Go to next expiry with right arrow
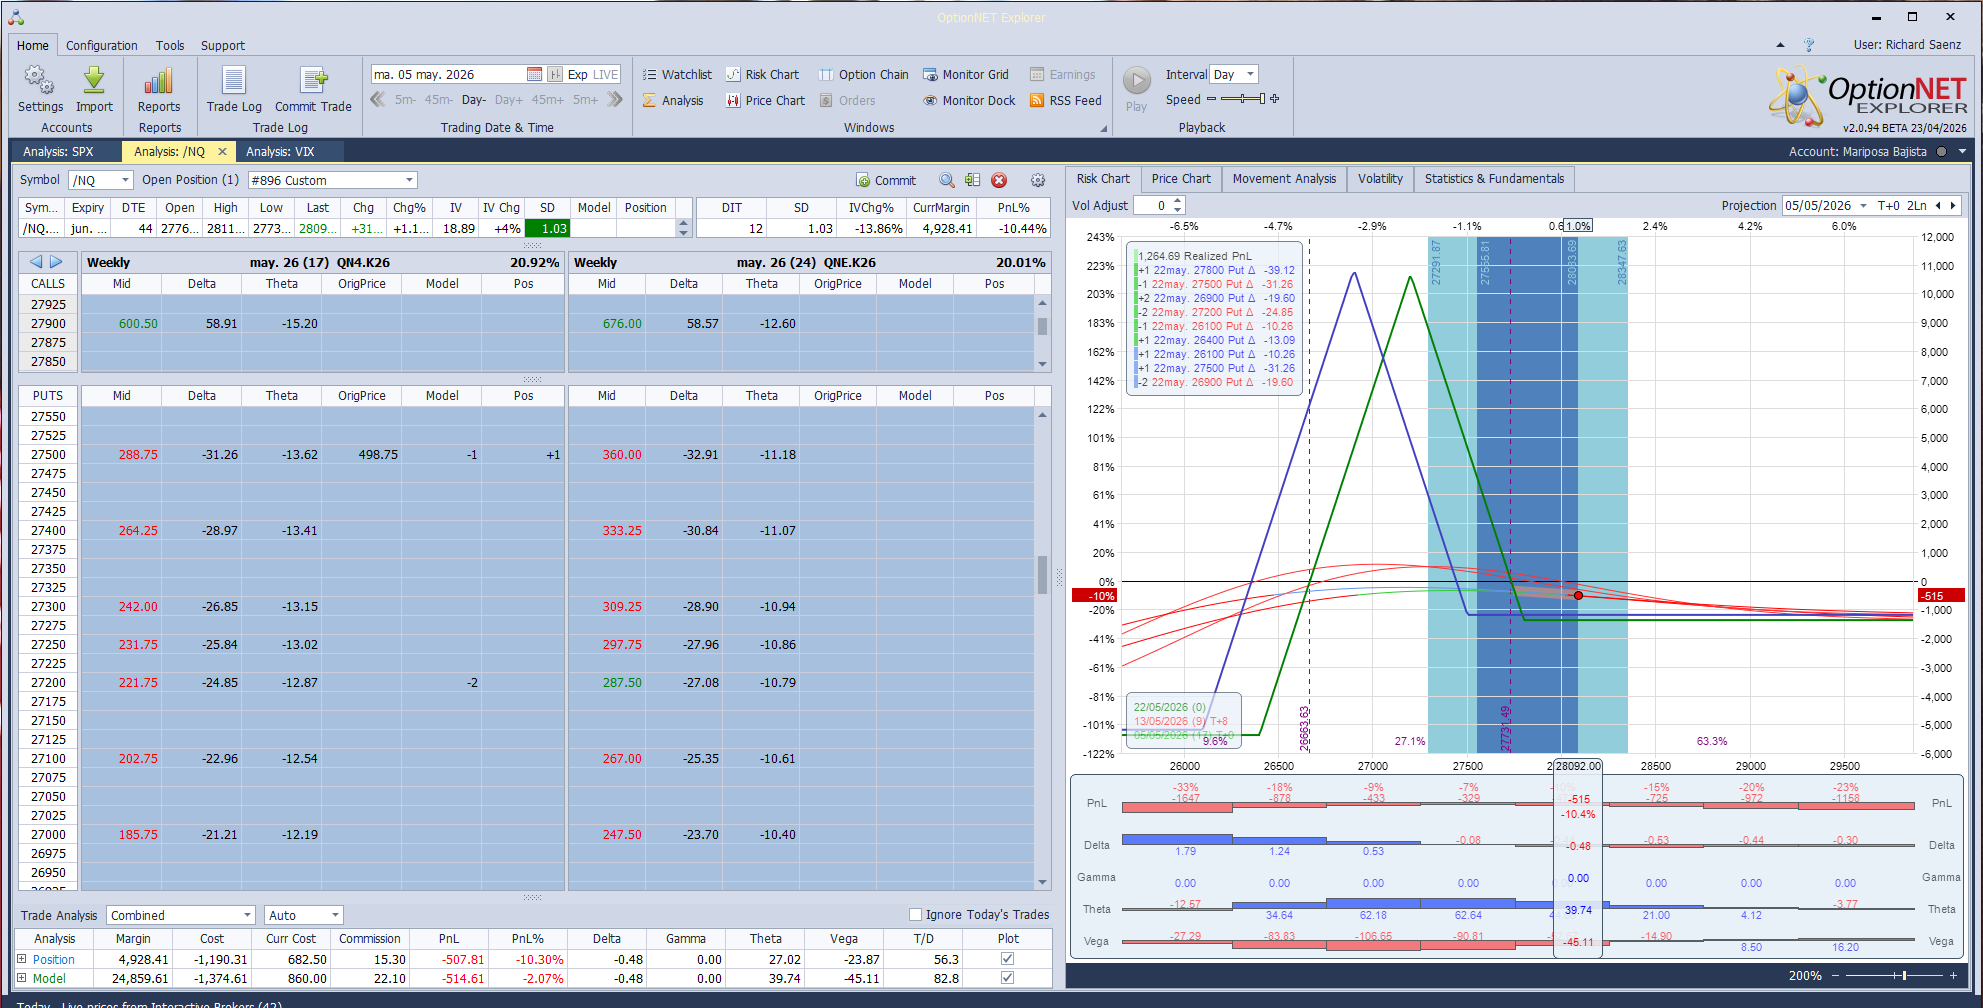1983x1008 pixels. click(x=56, y=262)
